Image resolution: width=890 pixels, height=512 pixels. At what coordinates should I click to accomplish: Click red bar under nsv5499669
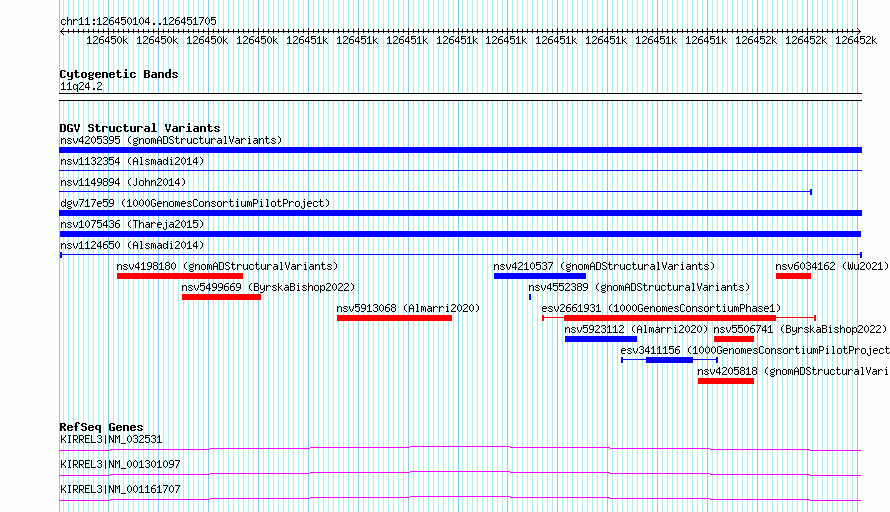point(221,297)
